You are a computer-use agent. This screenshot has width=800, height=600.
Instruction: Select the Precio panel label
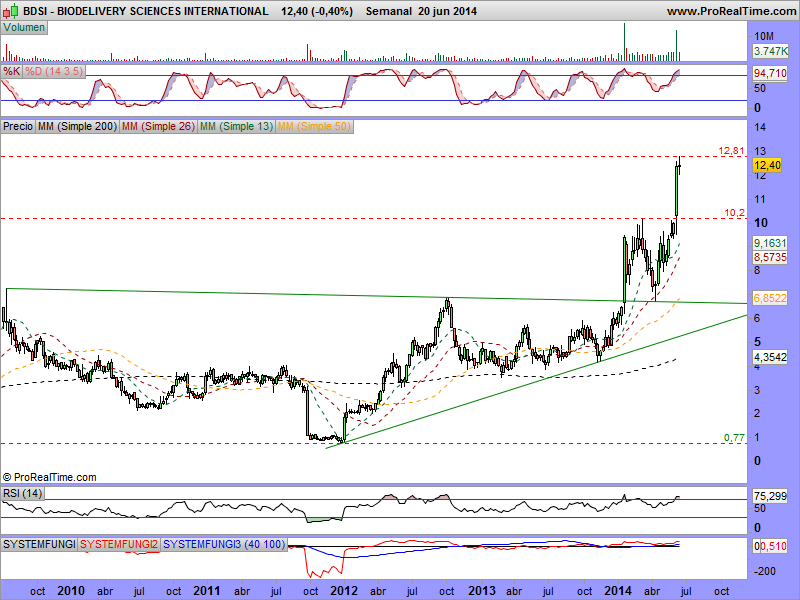coord(18,126)
